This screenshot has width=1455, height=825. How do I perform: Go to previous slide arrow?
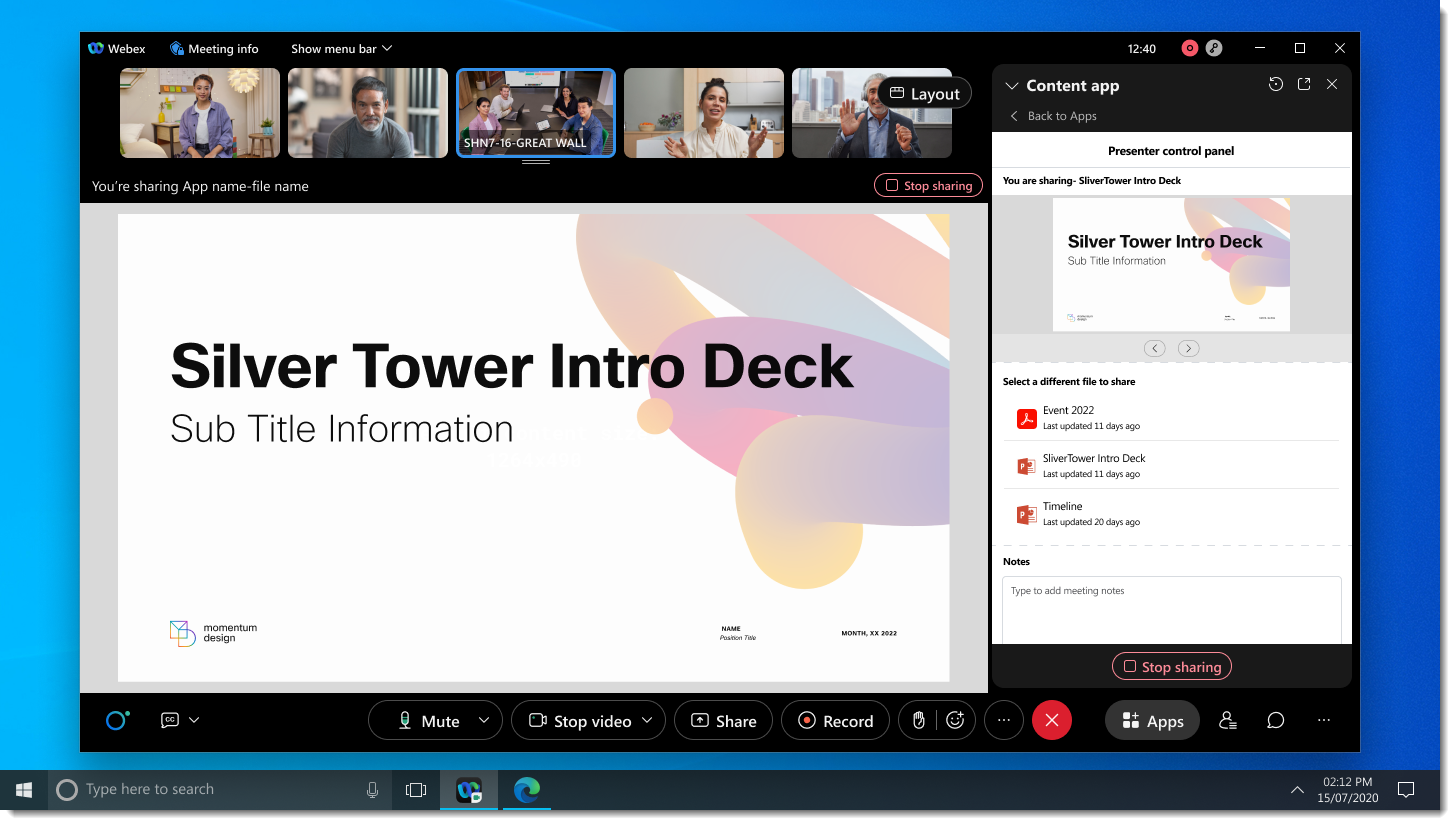pos(1155,348)
